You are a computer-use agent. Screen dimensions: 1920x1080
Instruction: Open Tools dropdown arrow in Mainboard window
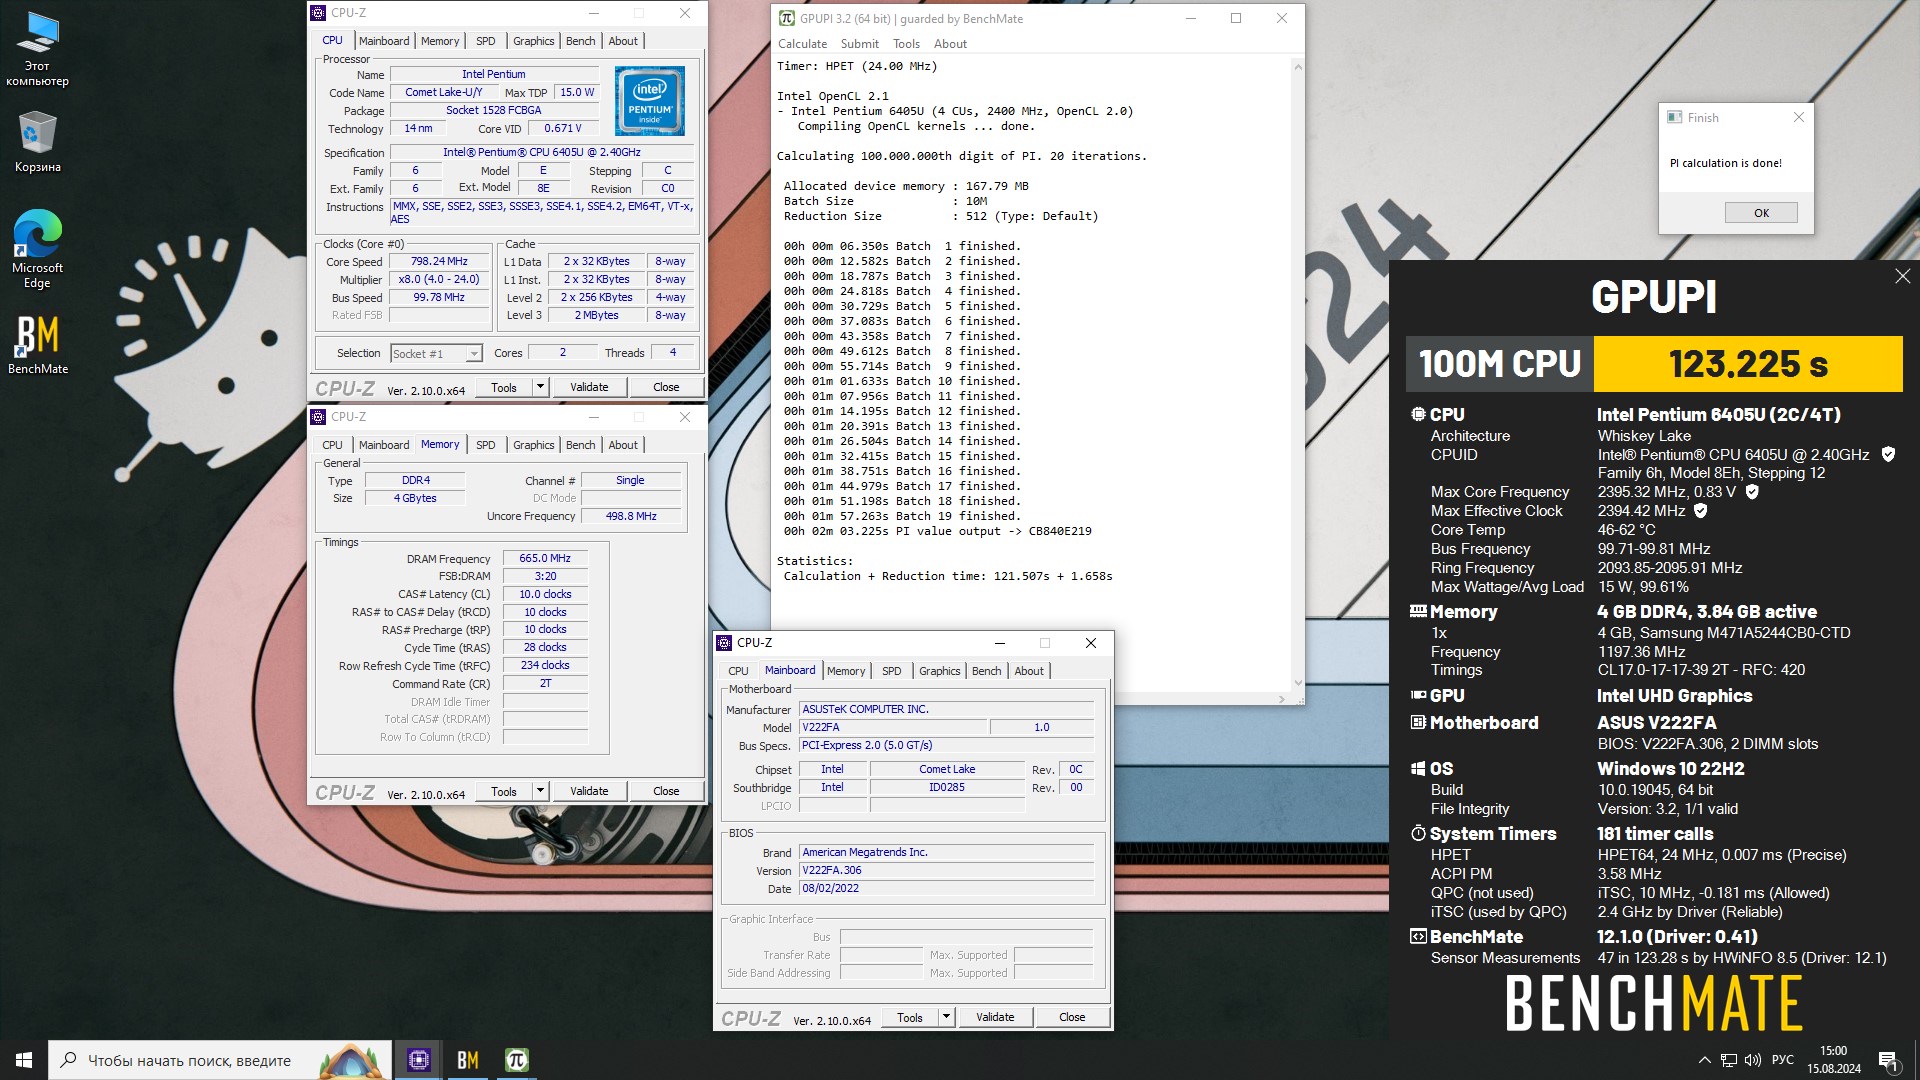[x=946, y=1017]
